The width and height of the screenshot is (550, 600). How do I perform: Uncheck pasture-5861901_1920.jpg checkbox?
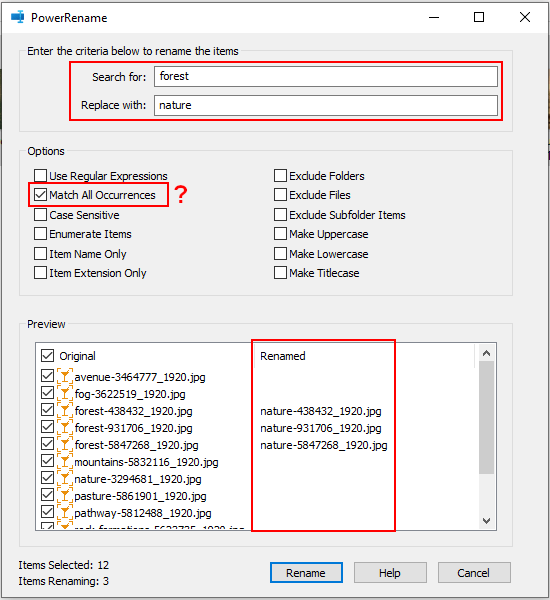click(47, 495)
